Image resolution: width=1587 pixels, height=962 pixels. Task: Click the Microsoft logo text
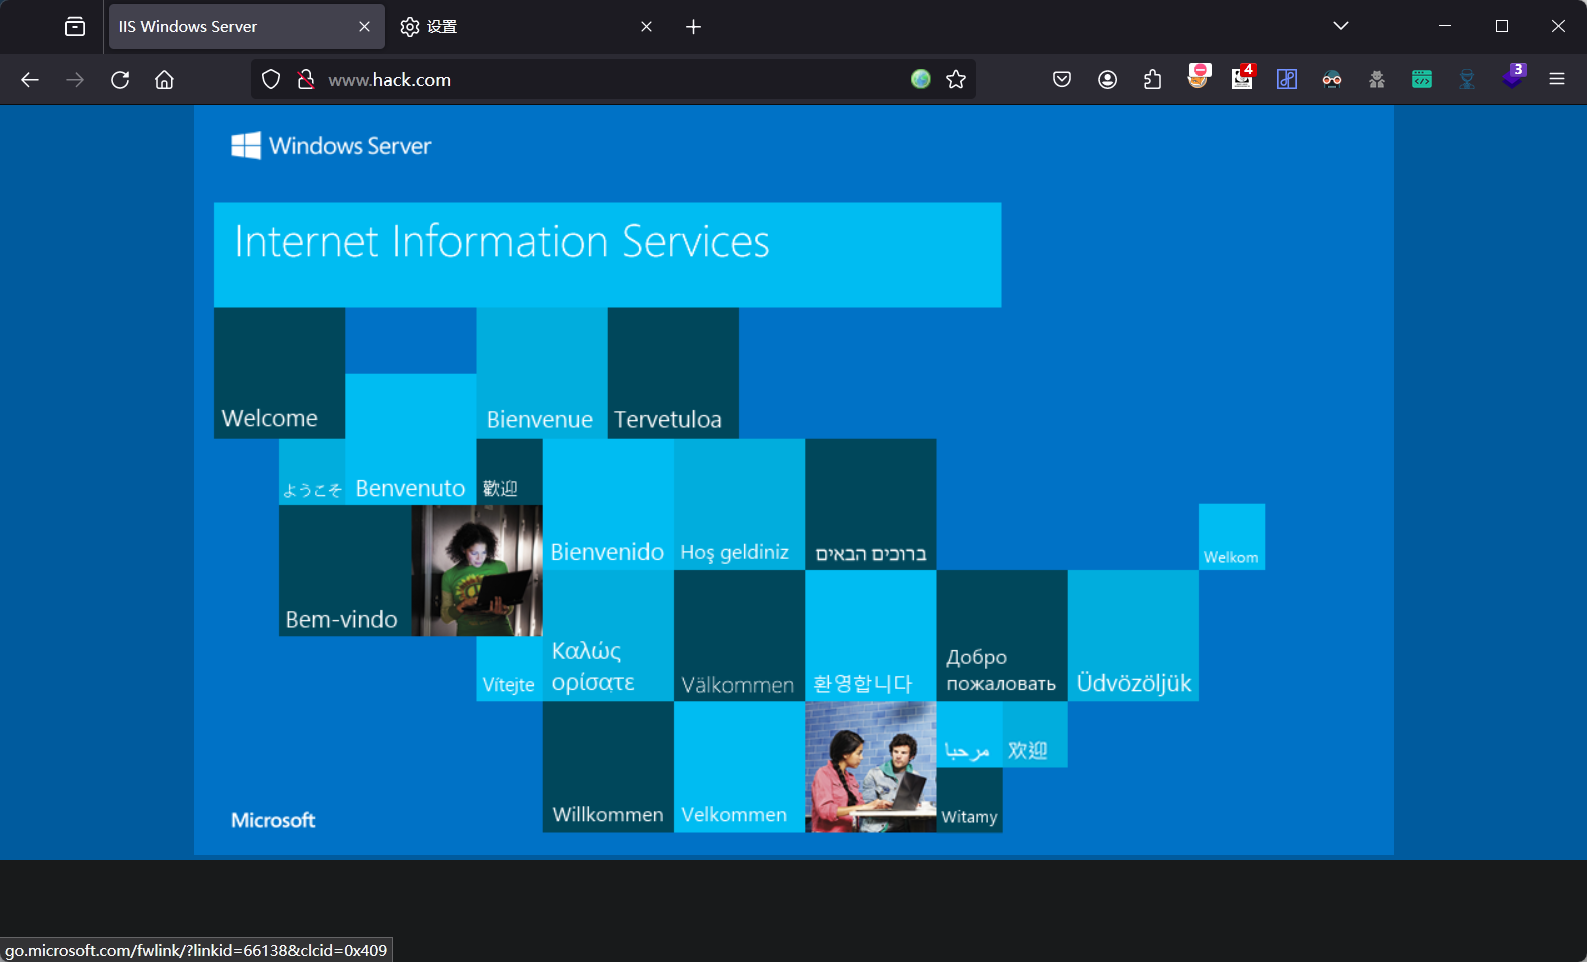(x=273, y=820)
